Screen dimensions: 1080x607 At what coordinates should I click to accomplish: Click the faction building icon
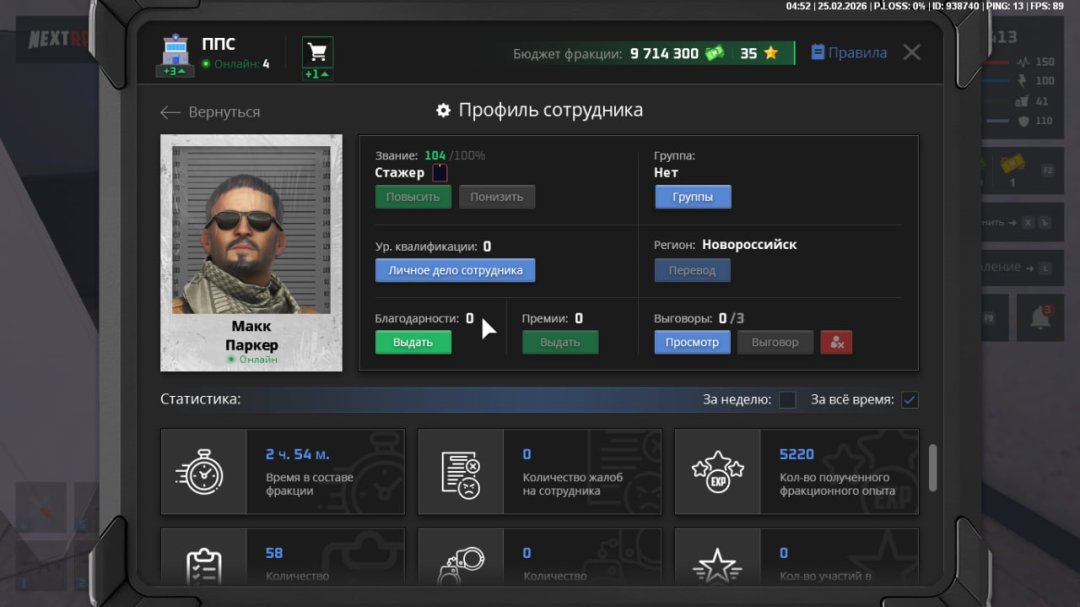click(x=175, y=51)
